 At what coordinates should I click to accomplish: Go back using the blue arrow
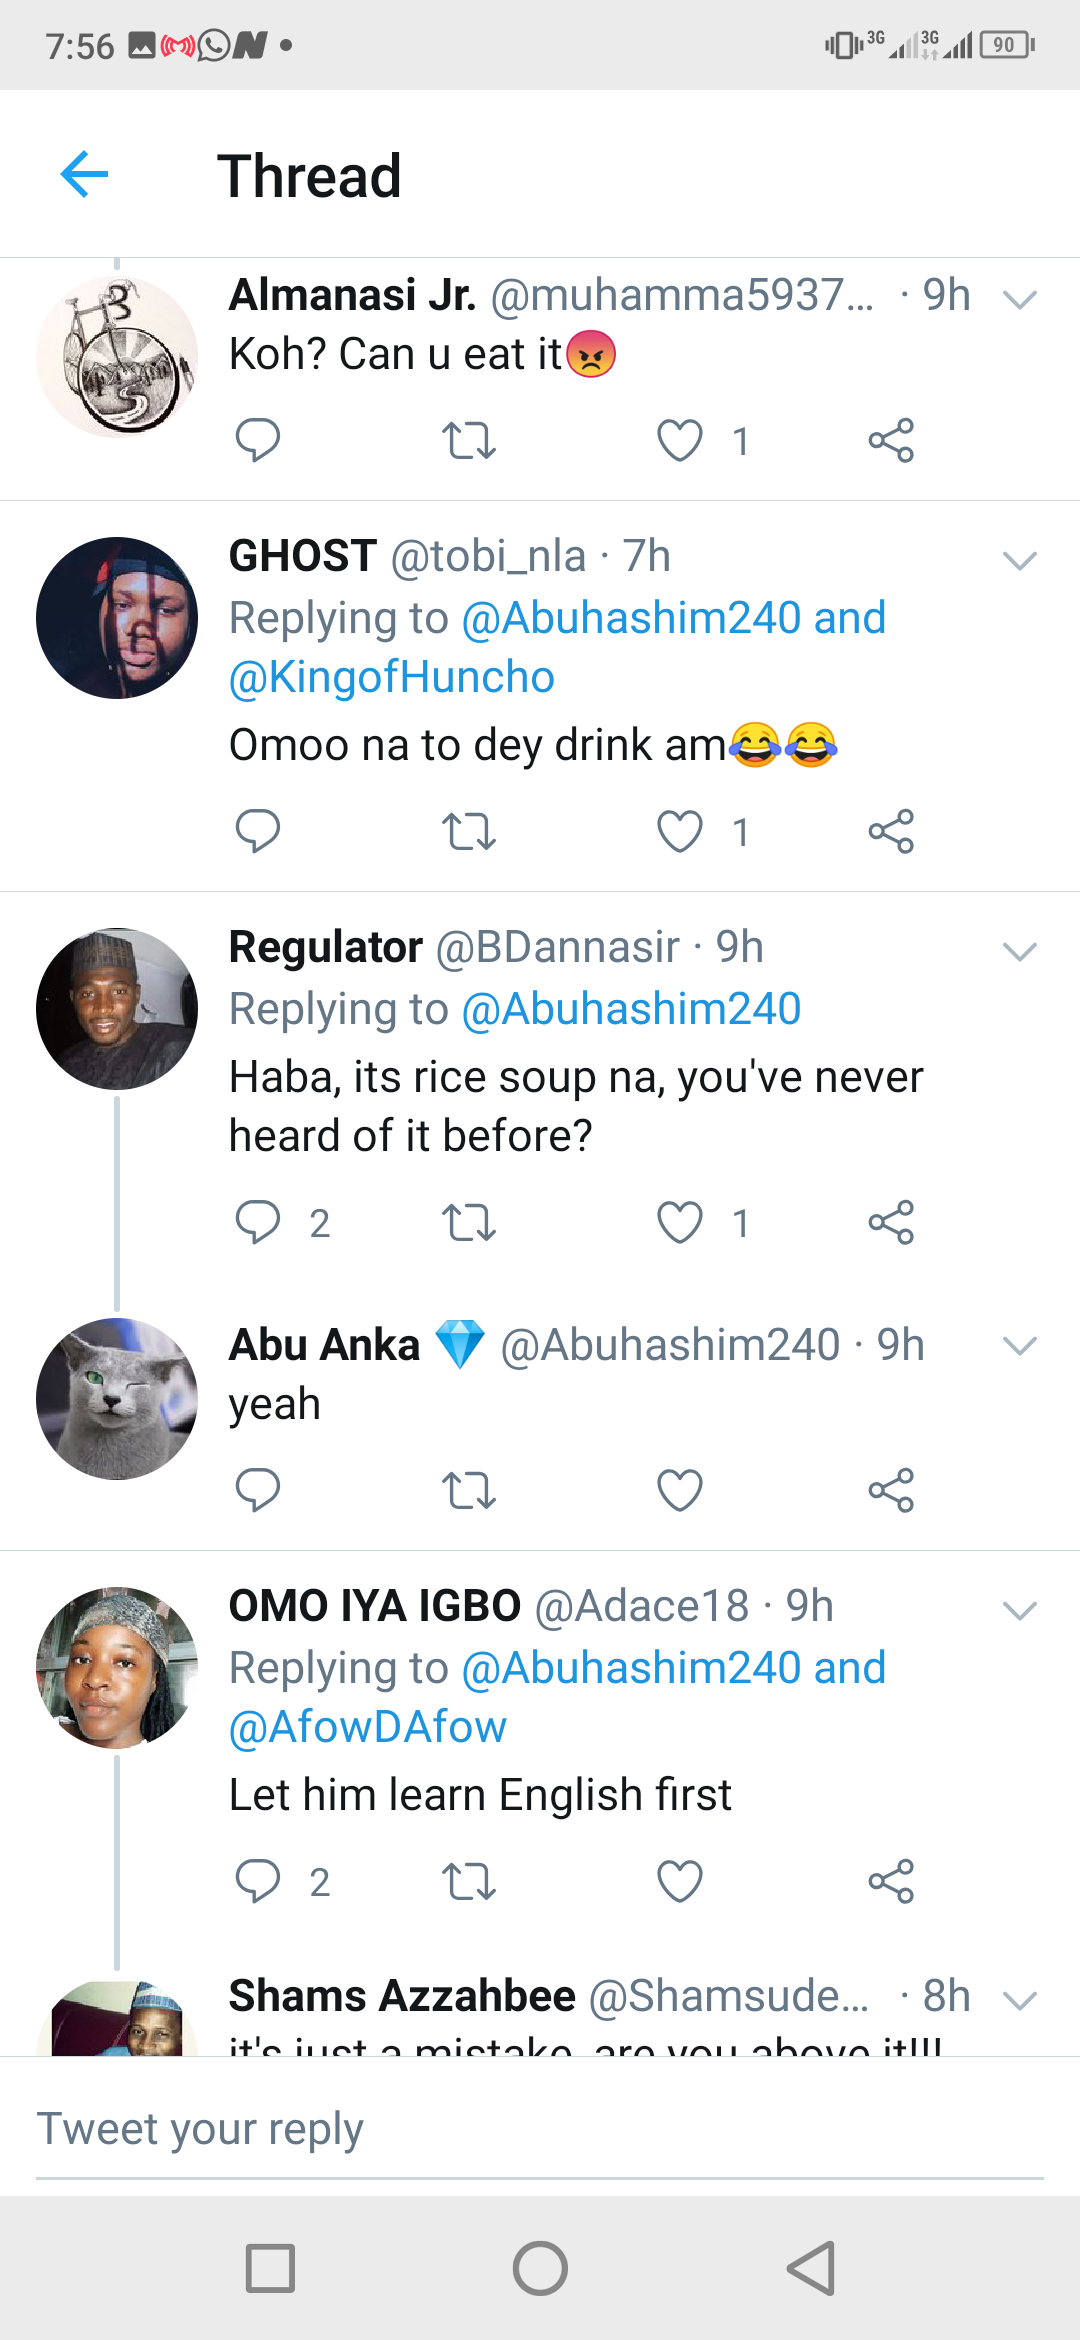pyautogui.click(x=84, y=175)
